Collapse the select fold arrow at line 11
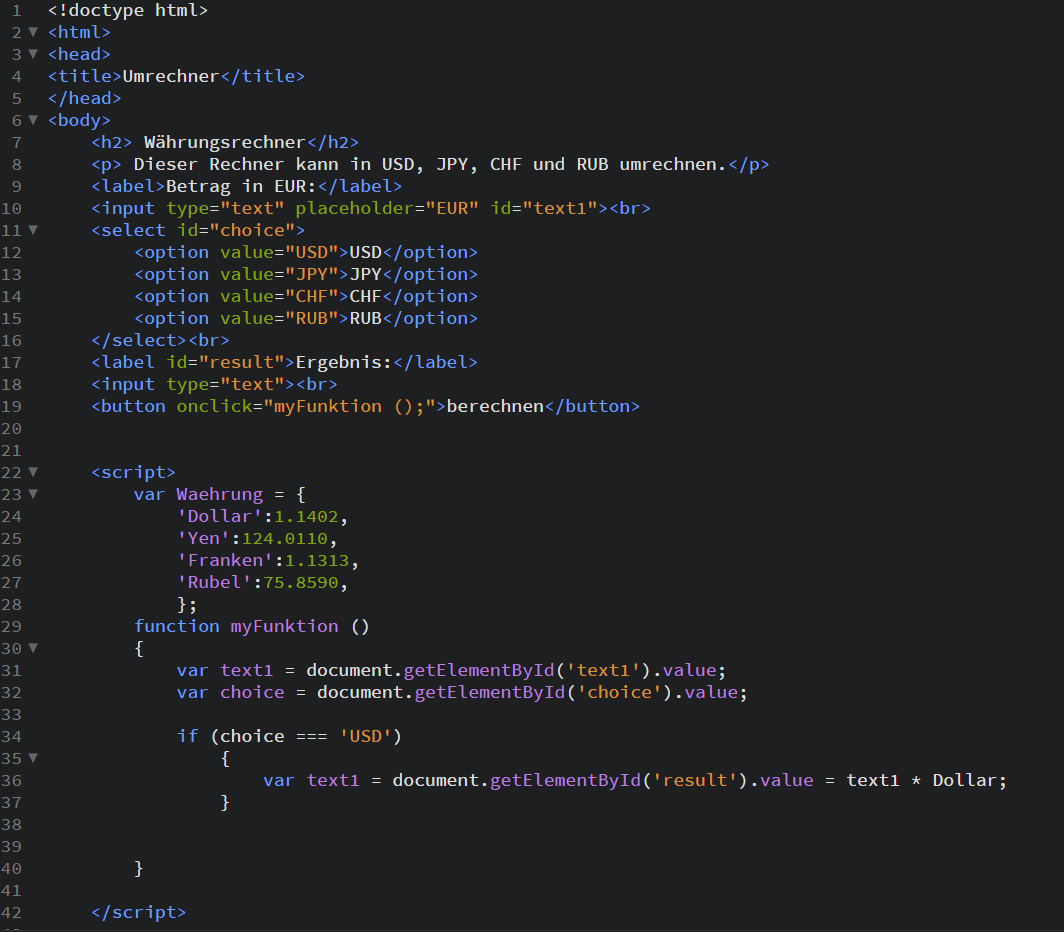 pyautogui.click(x=33, y=229)
